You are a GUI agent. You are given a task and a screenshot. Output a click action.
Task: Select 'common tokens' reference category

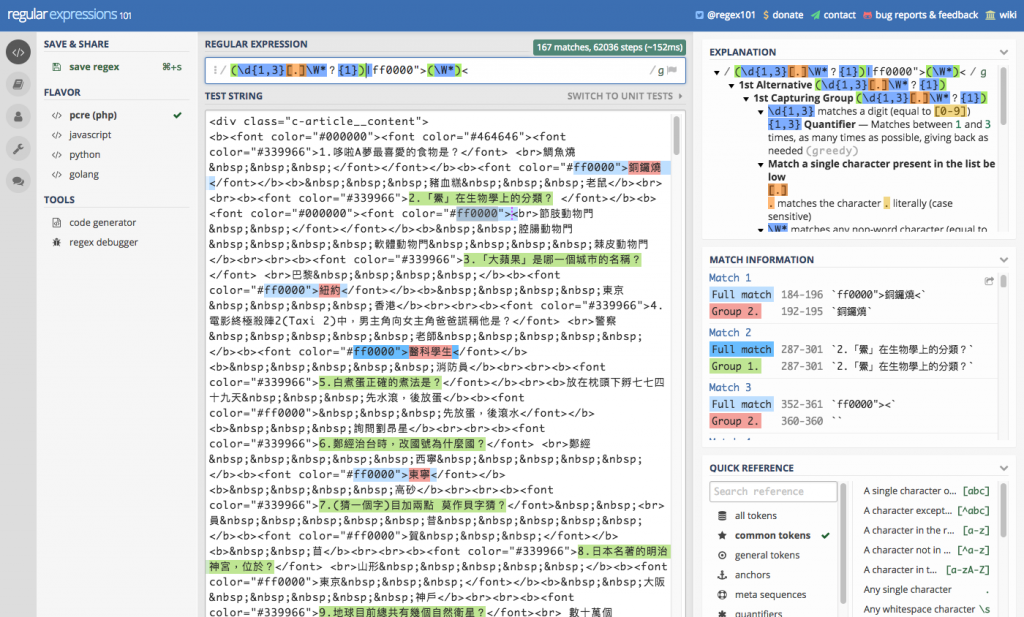773,535
